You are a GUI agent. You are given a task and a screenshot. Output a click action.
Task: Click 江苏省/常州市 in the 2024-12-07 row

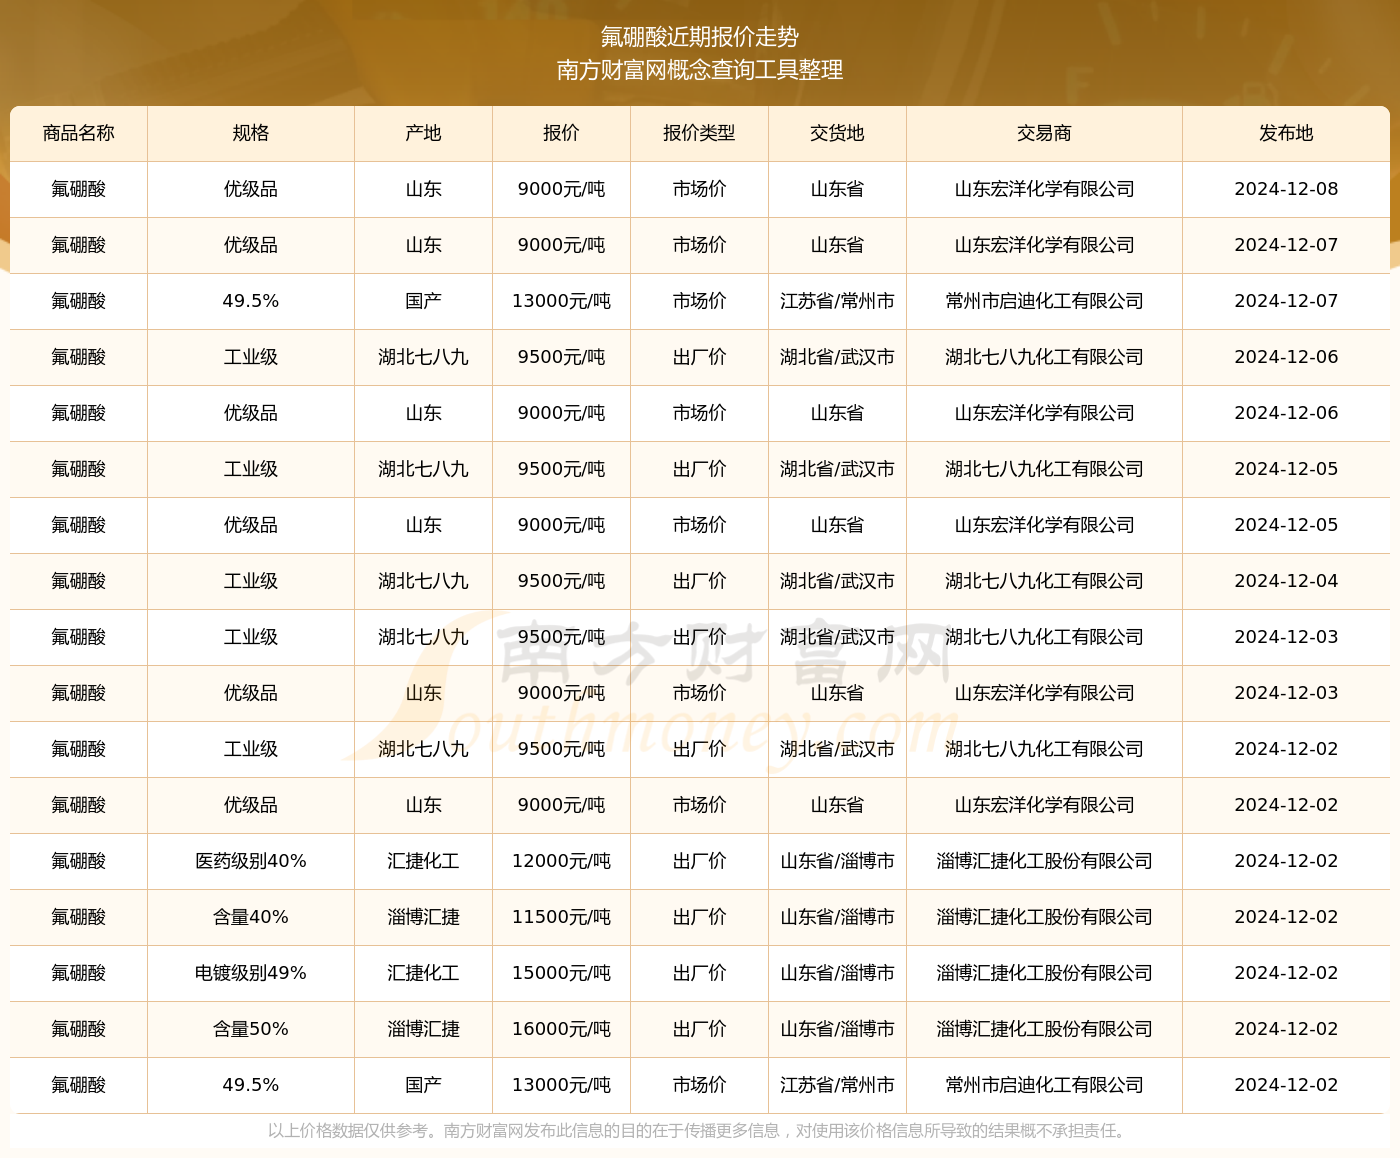[837, 301]
